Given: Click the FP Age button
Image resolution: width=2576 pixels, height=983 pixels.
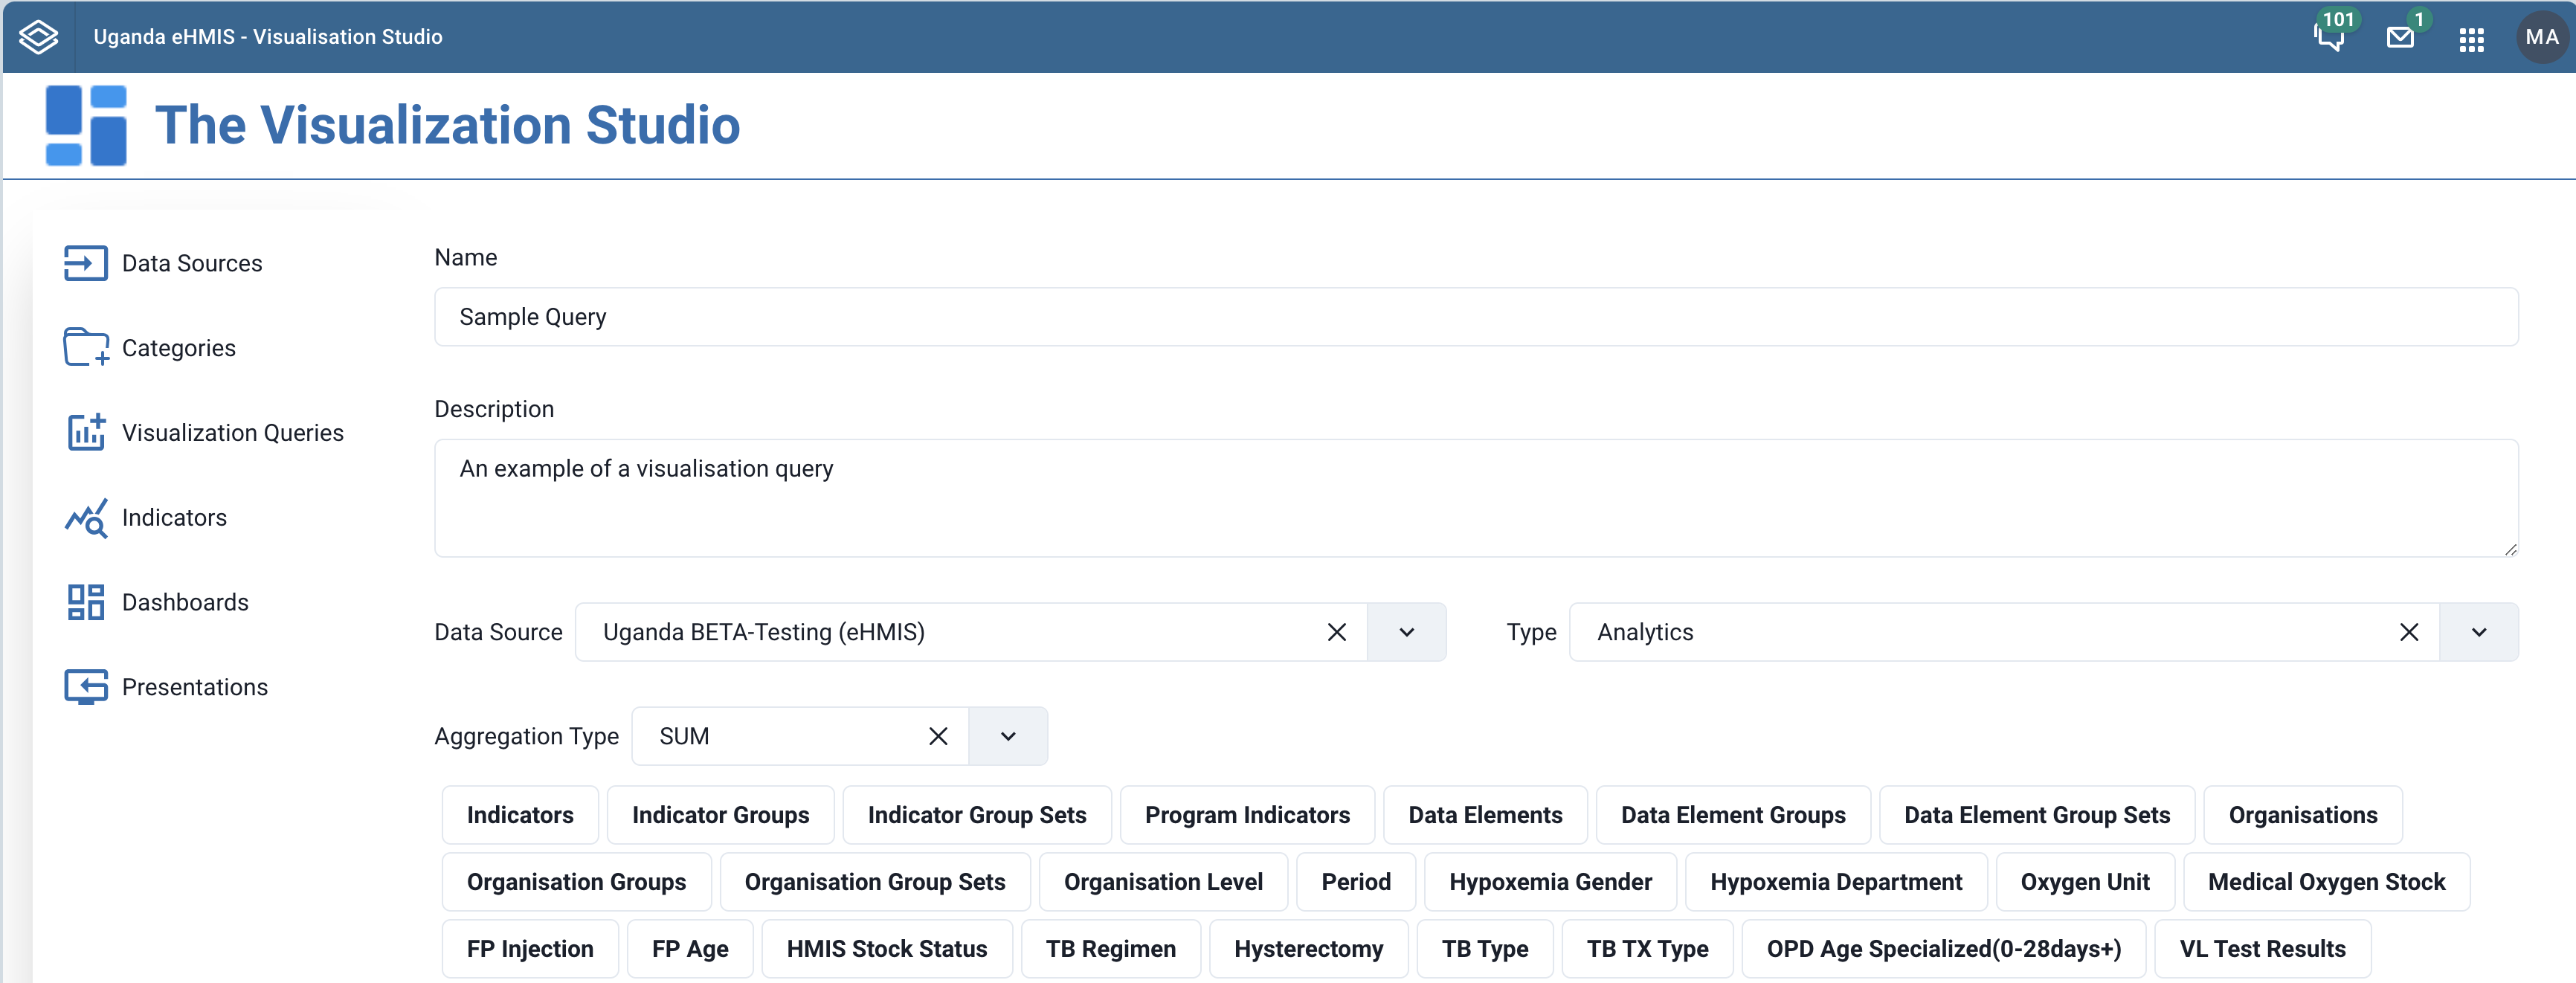Looking at the screenshot, I should coord(690,949).
